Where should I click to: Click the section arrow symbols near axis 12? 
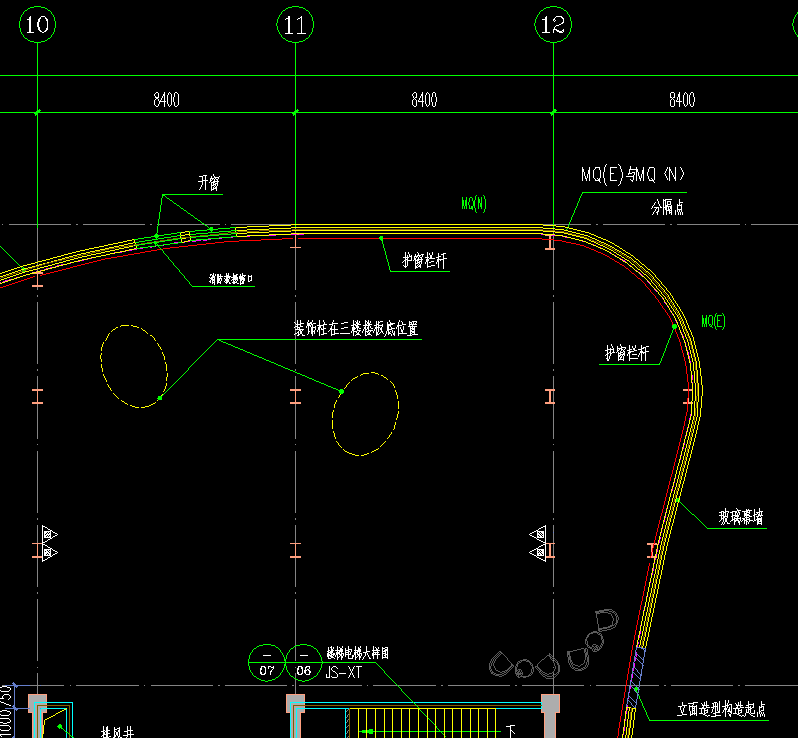[538, 544]
